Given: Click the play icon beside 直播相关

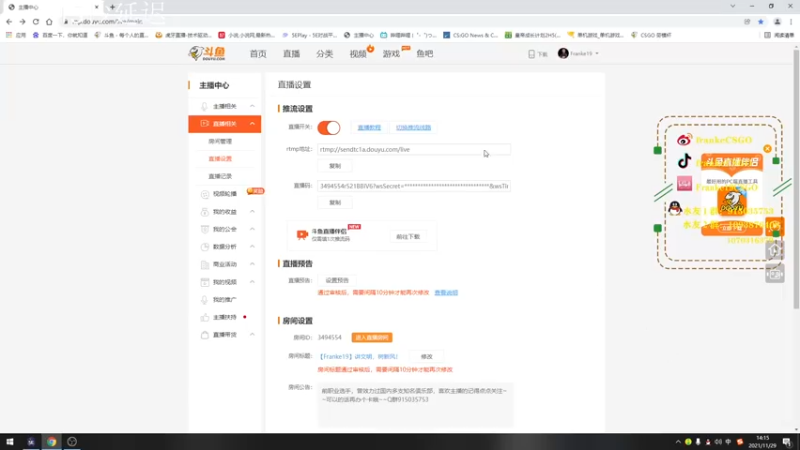Looking at the screenshot, I should 204,123.
